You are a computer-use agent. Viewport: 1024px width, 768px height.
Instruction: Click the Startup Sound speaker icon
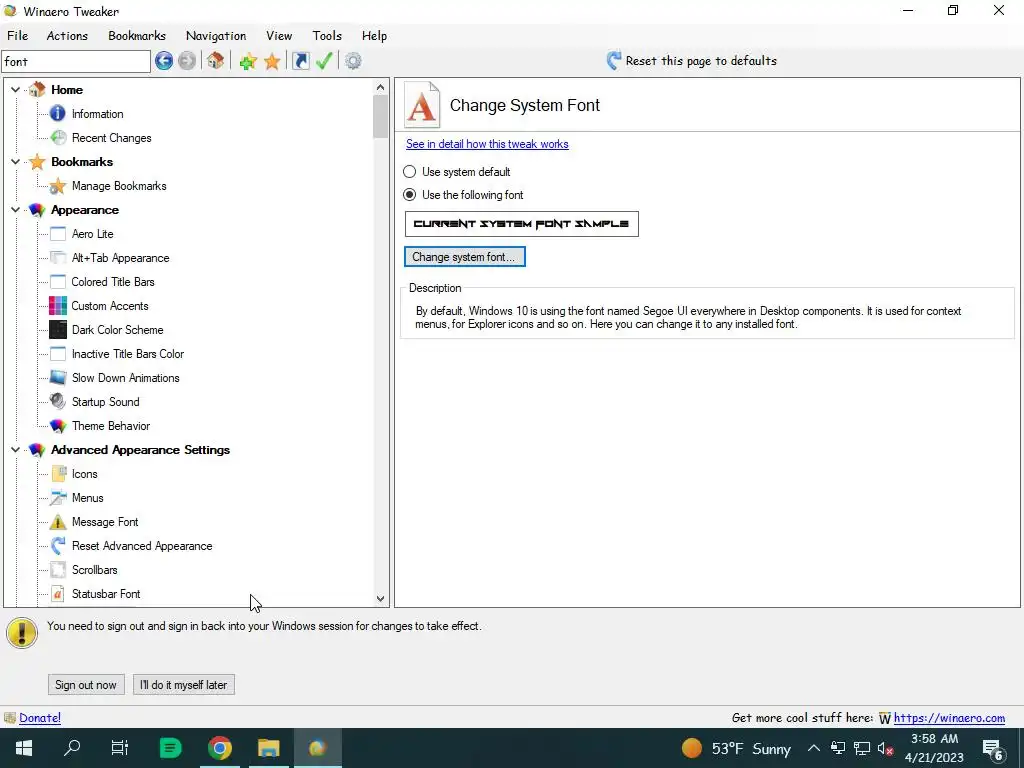57,402
